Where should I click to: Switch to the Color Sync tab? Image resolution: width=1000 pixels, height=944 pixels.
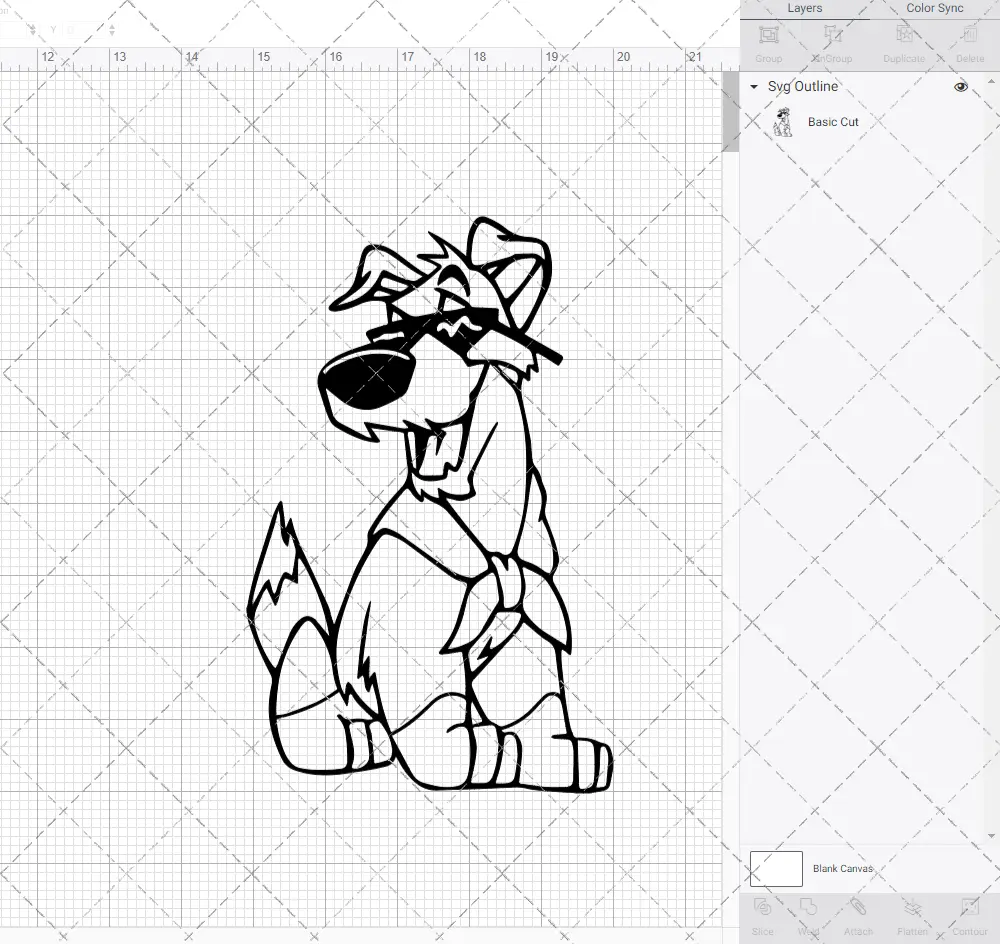coord(934,8)
